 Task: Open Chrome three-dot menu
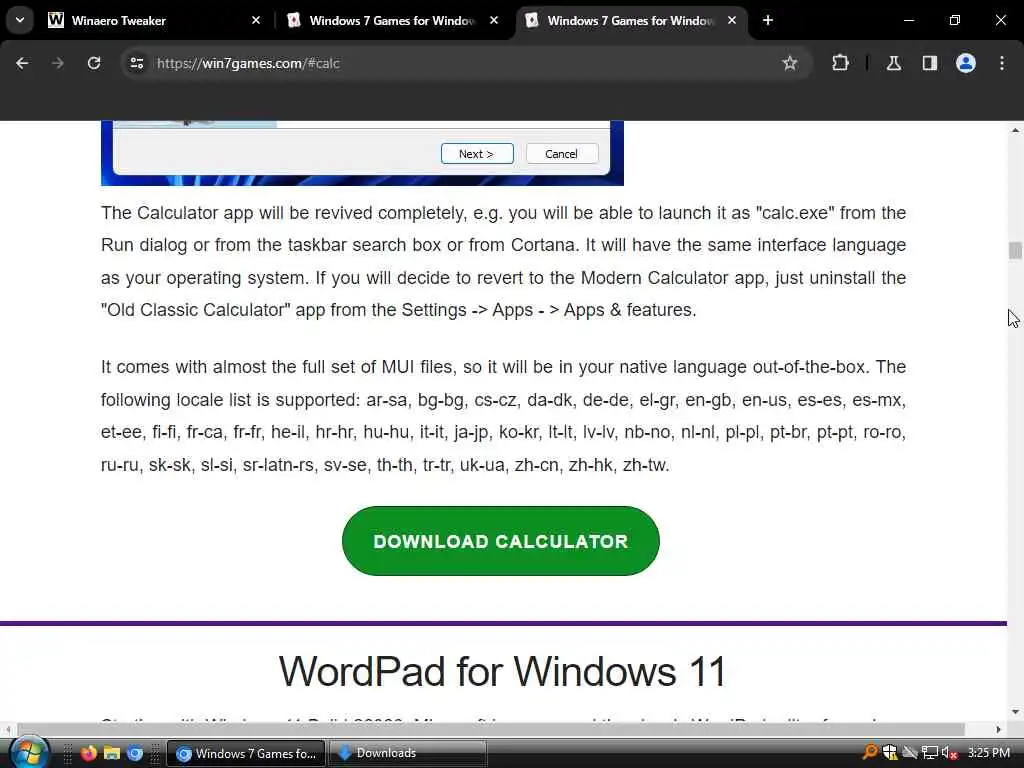tap(1002, 63)
